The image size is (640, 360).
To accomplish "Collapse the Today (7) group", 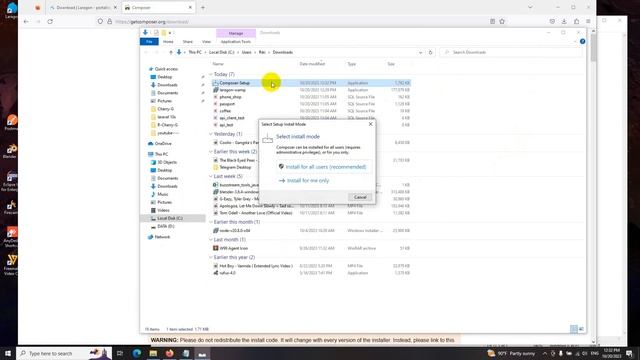I will (x=211, y=74).
